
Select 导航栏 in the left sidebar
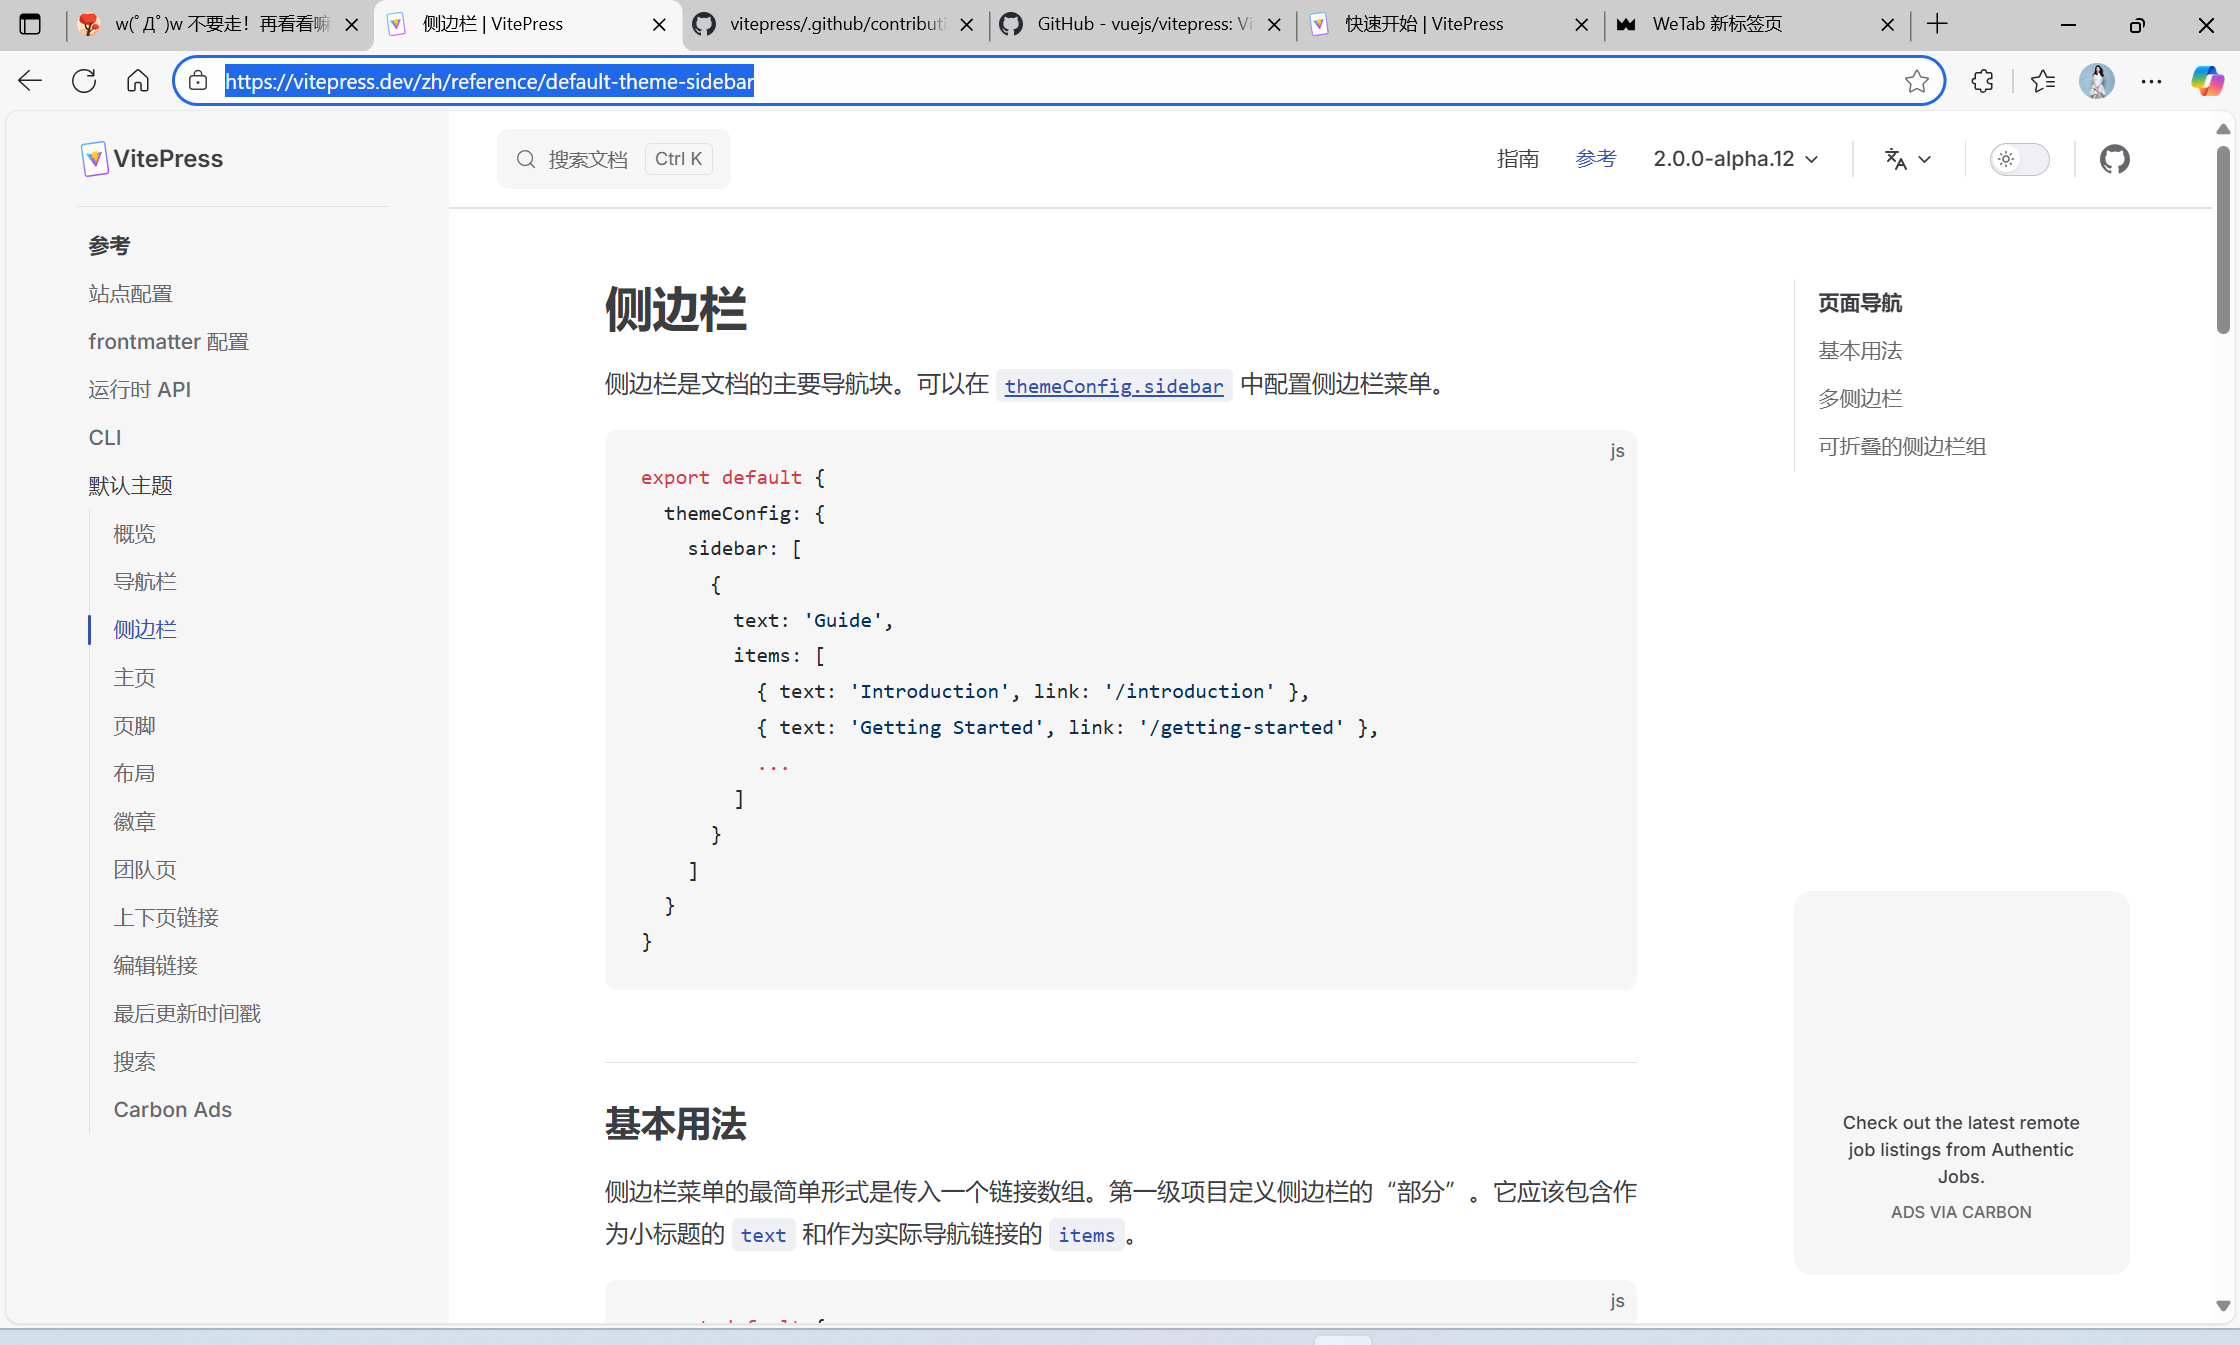[x=144, y=581]
